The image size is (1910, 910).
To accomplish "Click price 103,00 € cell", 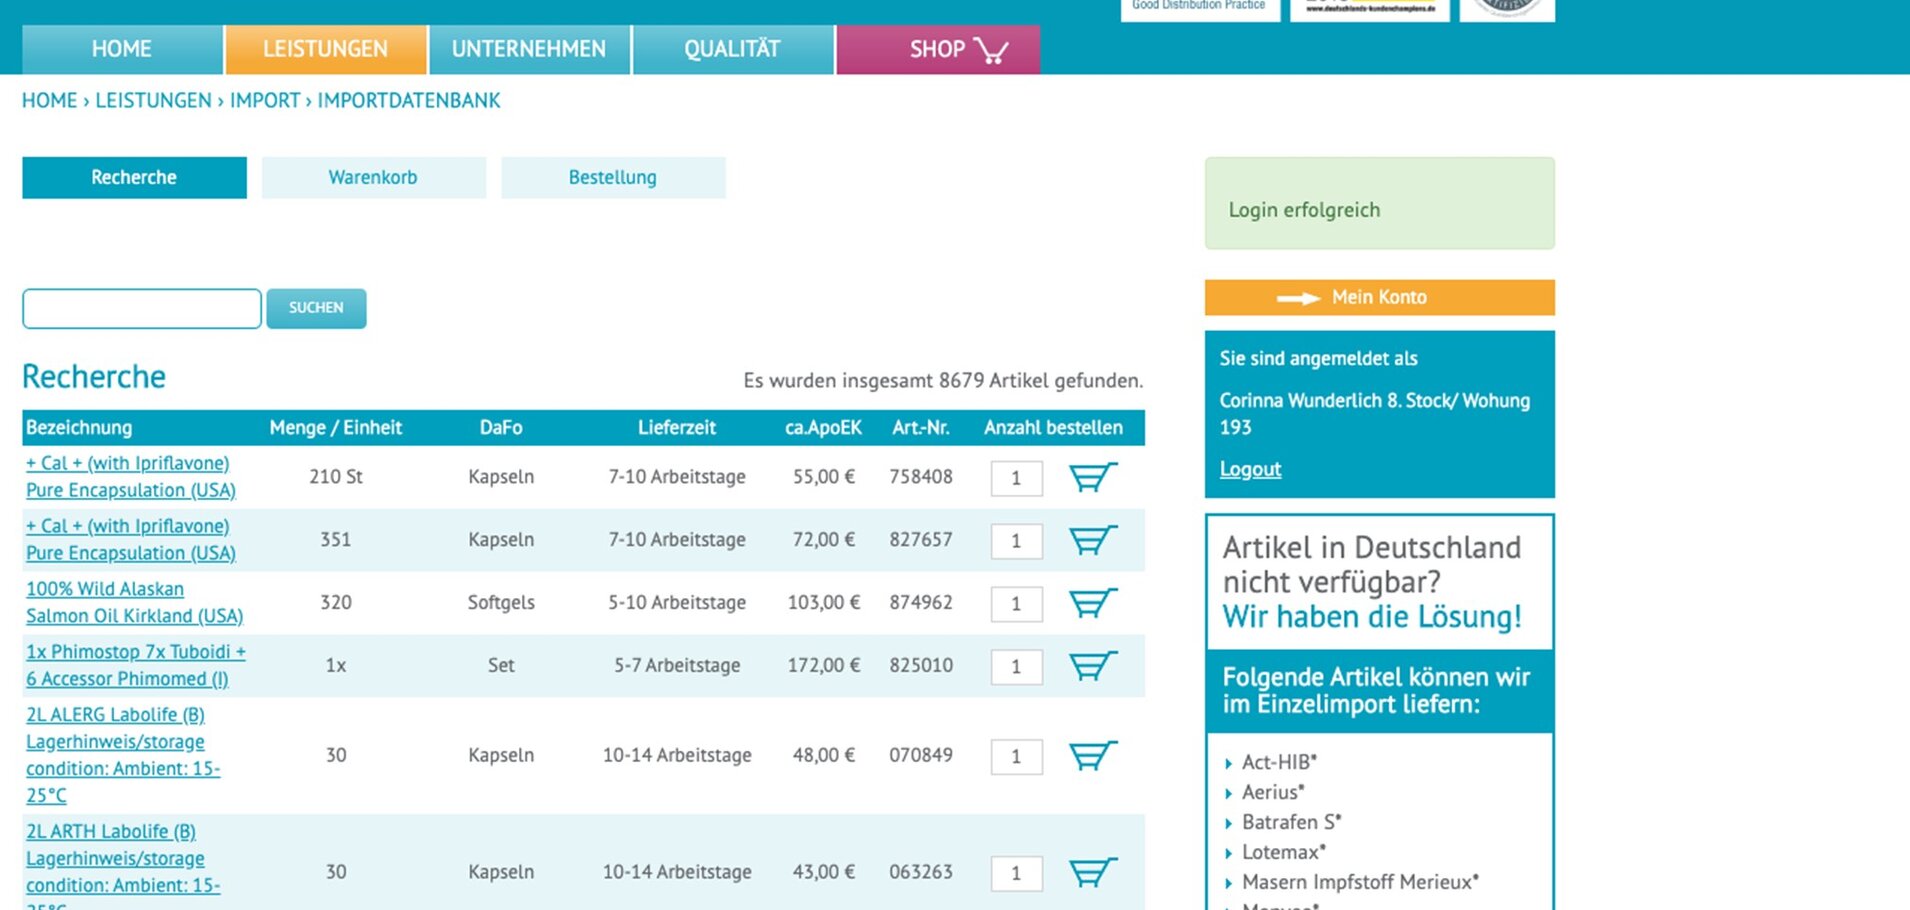I will pos(824,603).
